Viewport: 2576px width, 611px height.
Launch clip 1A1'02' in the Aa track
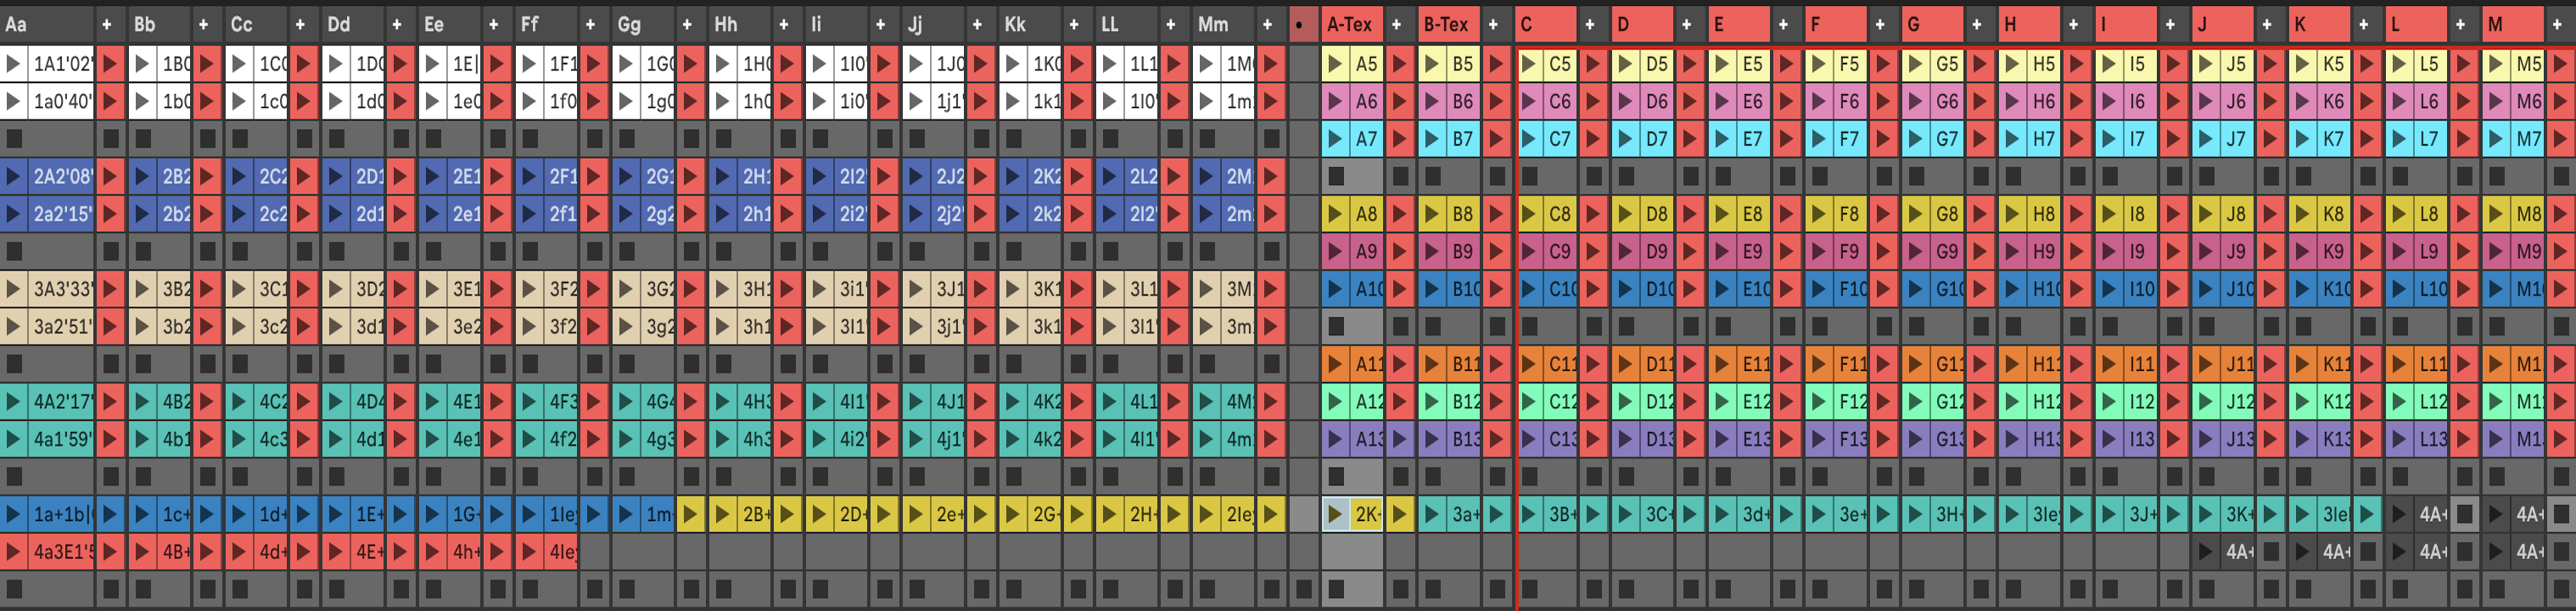14,65
